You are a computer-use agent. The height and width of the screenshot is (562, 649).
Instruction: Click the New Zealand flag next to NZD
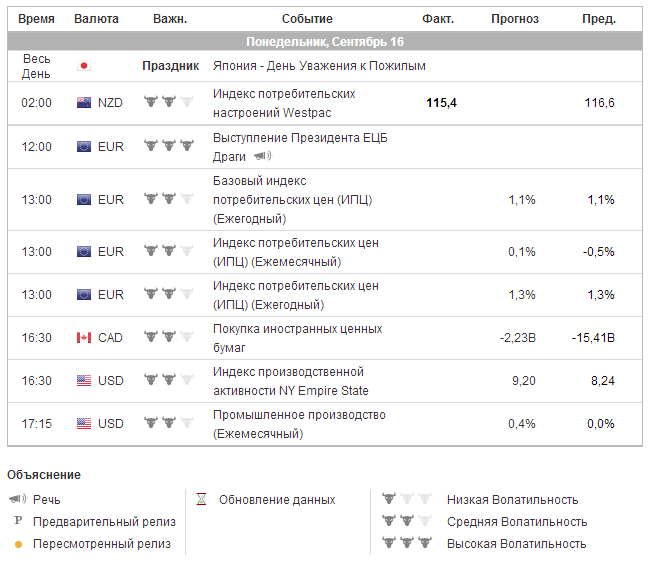84,103
